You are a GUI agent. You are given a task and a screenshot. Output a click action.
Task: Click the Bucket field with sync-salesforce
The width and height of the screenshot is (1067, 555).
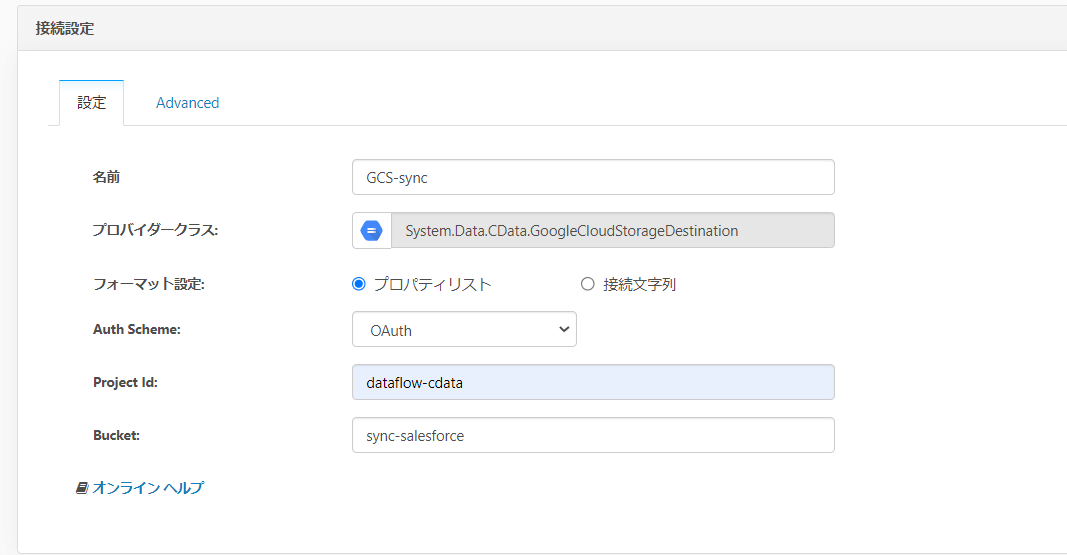tap(593, 435)
